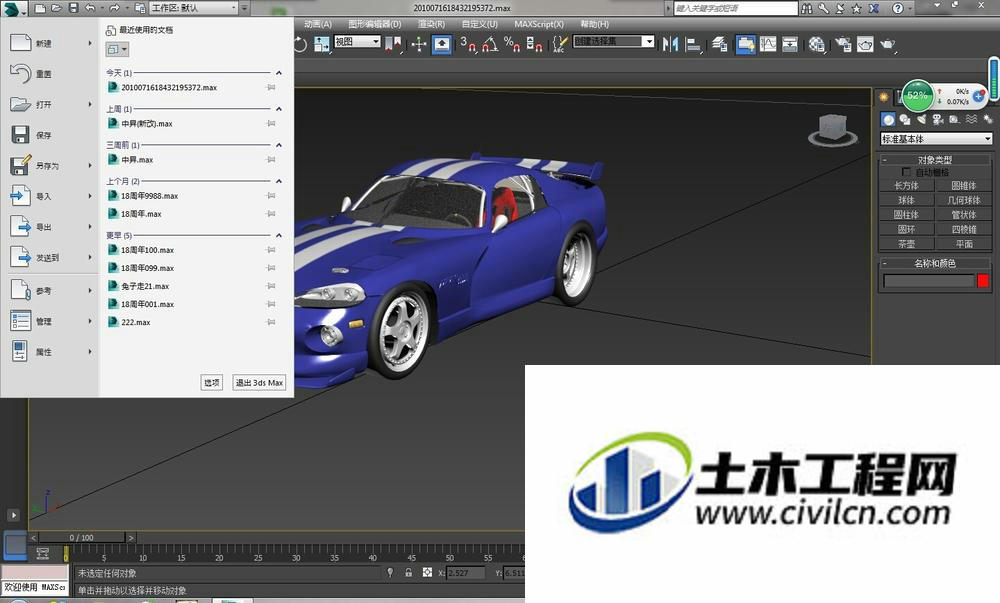Open the Rendered Frame Window icon
This screenshot has height=603, width=1000.
pos(865,44)
